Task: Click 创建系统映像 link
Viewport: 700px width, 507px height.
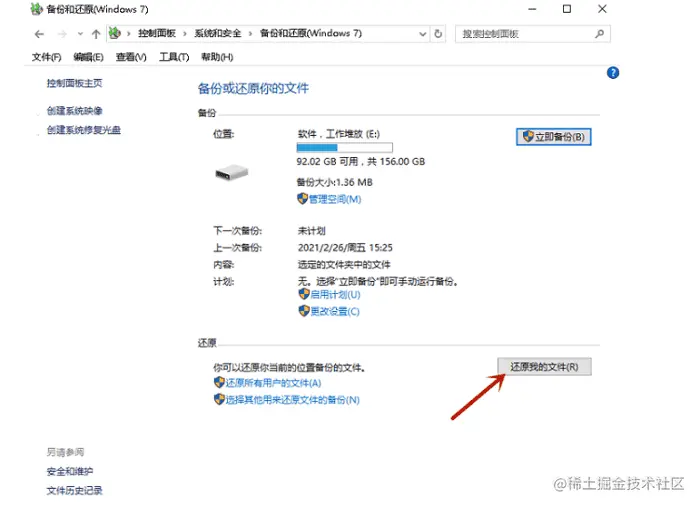Action: [x=75, y=111]
